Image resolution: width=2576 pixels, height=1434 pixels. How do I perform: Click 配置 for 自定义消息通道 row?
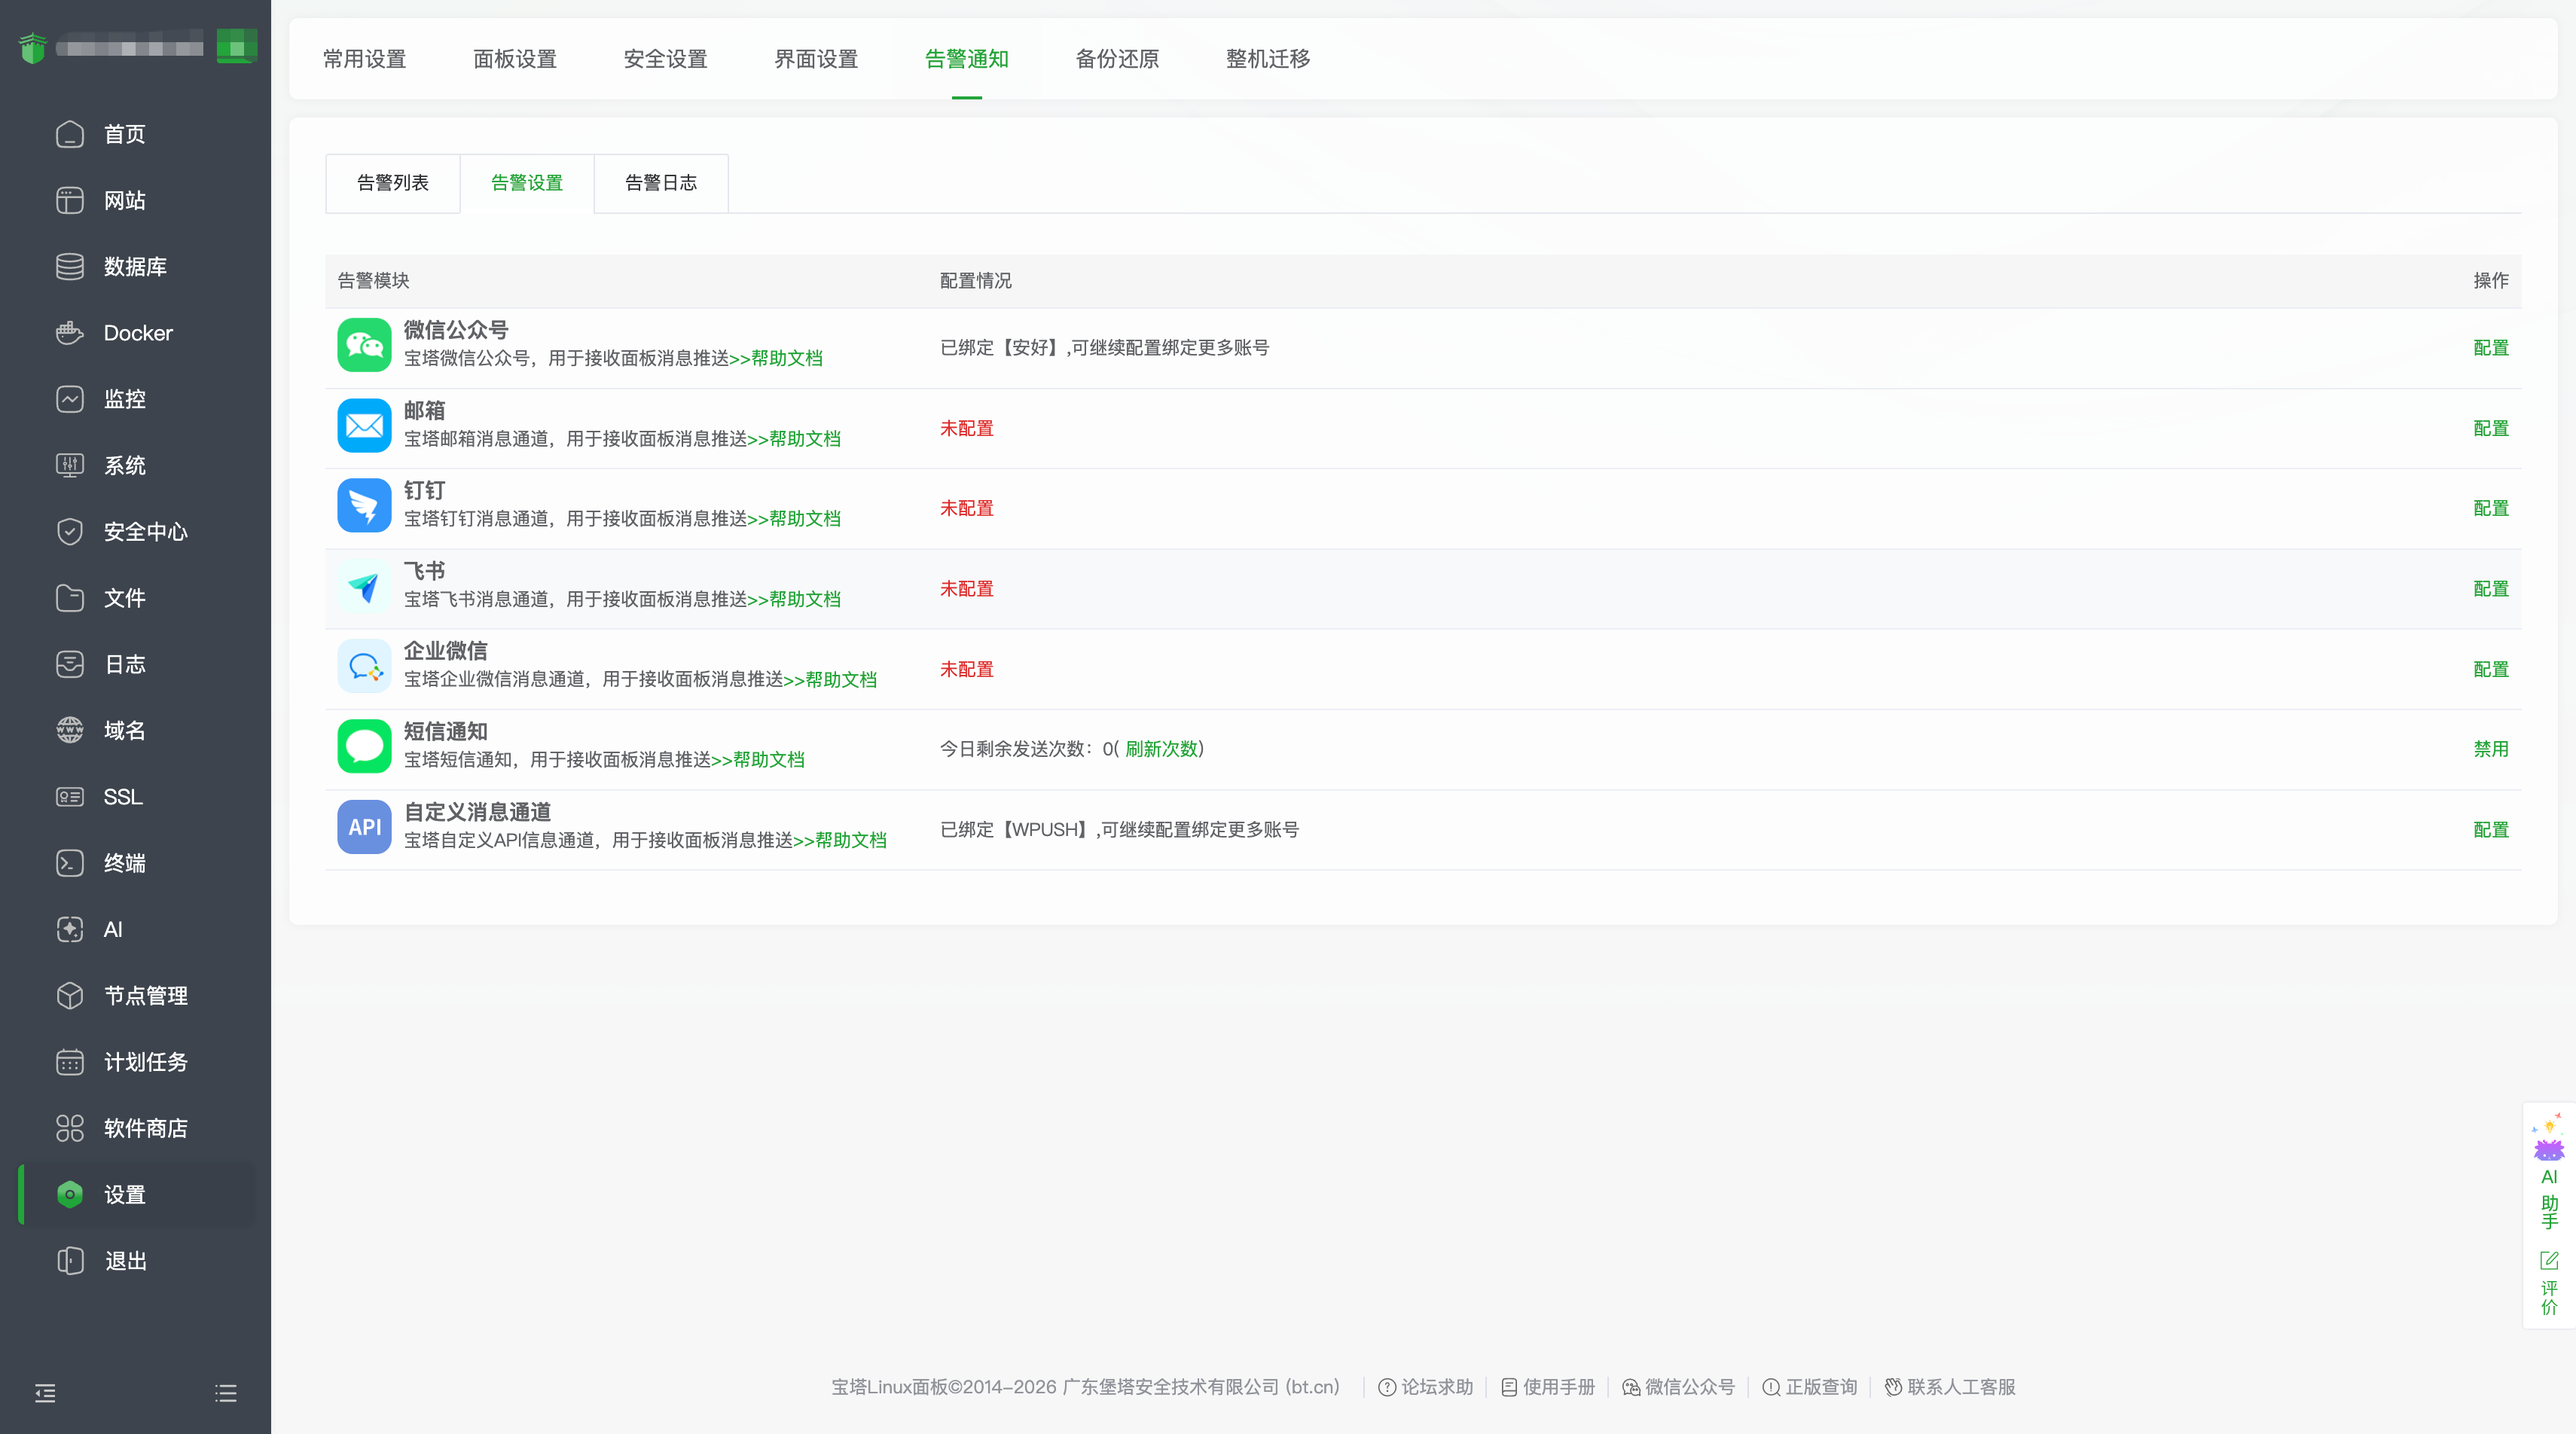tap(2491, 830)
